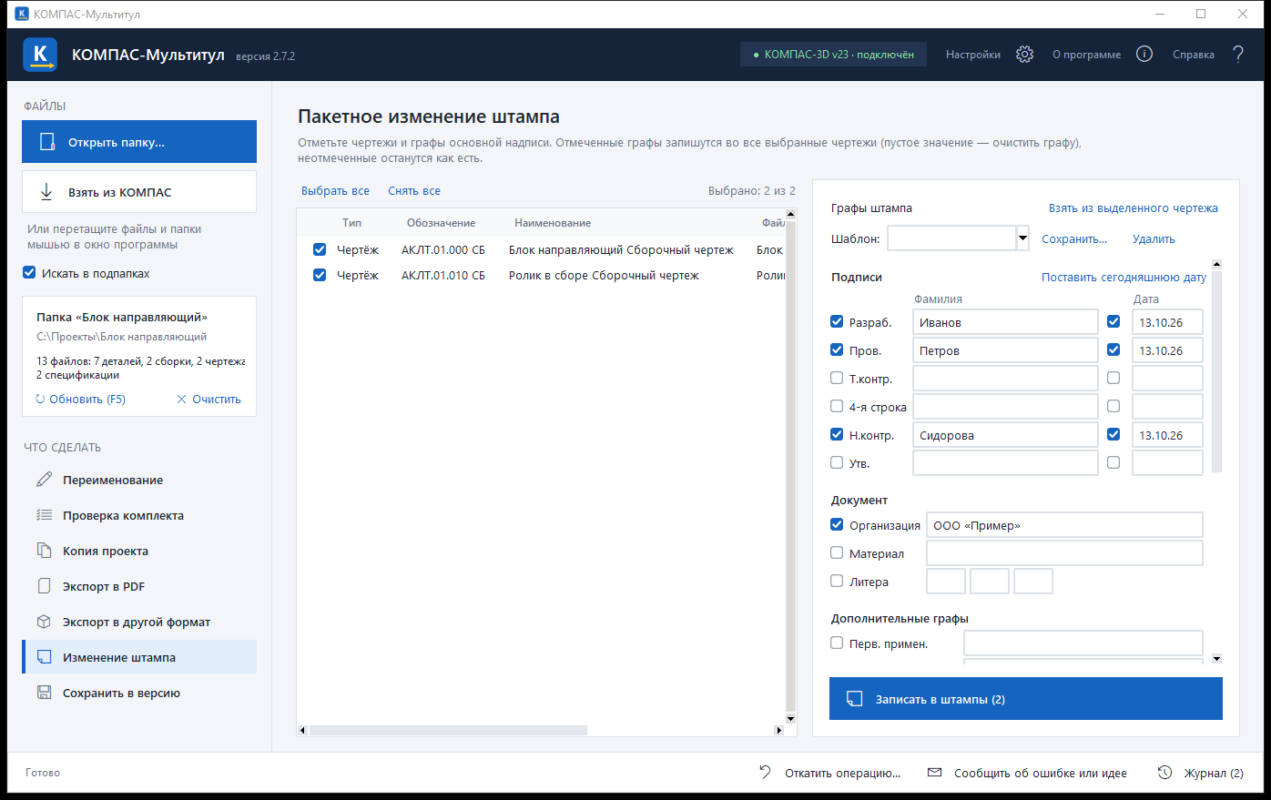
Task: Uncheck Искать в подпапках checkbox
Action: (x=29, y=273)
